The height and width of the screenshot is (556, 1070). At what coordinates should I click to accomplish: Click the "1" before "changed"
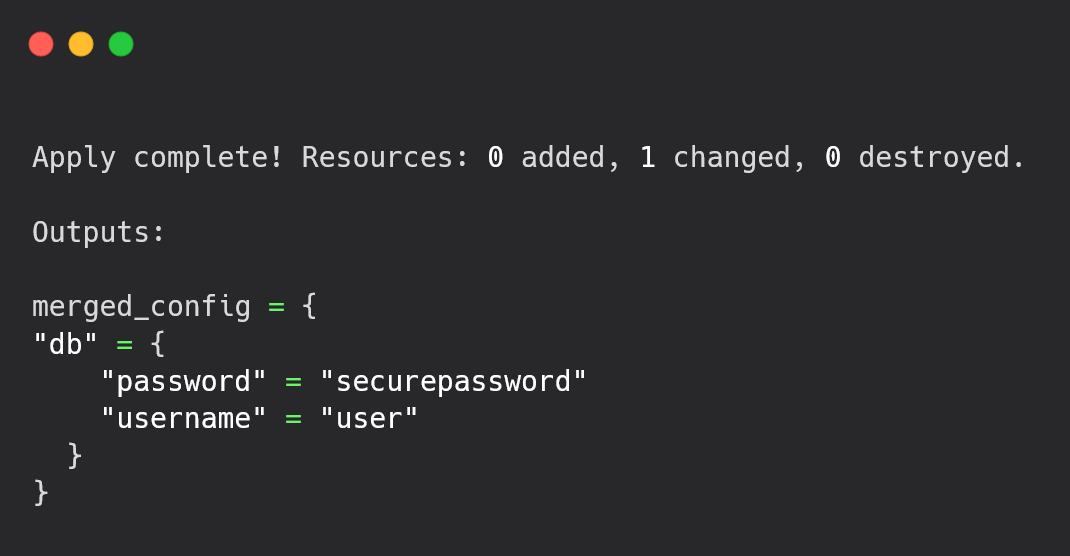tap(648, 158)
